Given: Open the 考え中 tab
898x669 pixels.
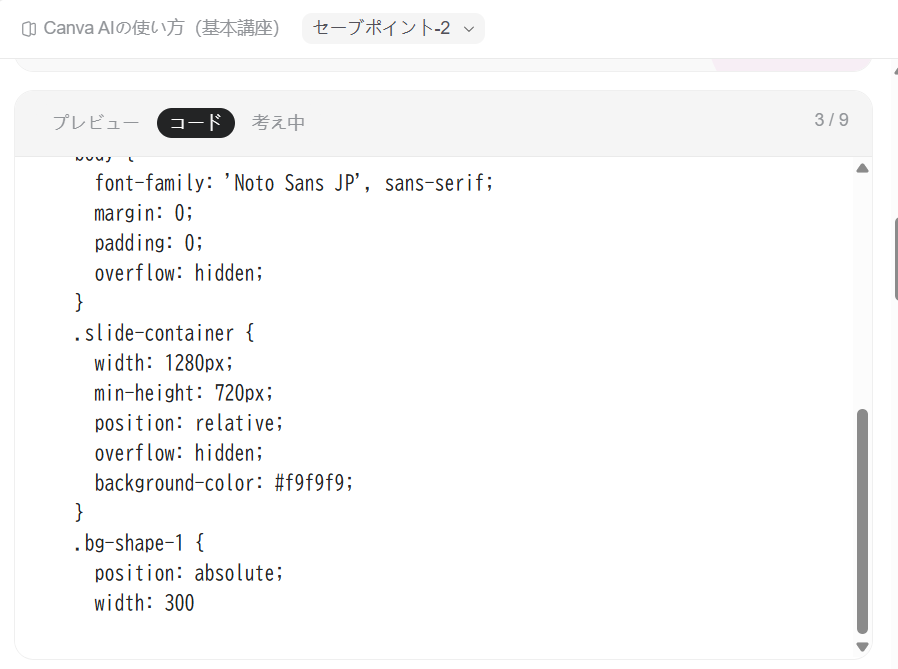Looking at the screenshot, I should click(x=278, y=123).
